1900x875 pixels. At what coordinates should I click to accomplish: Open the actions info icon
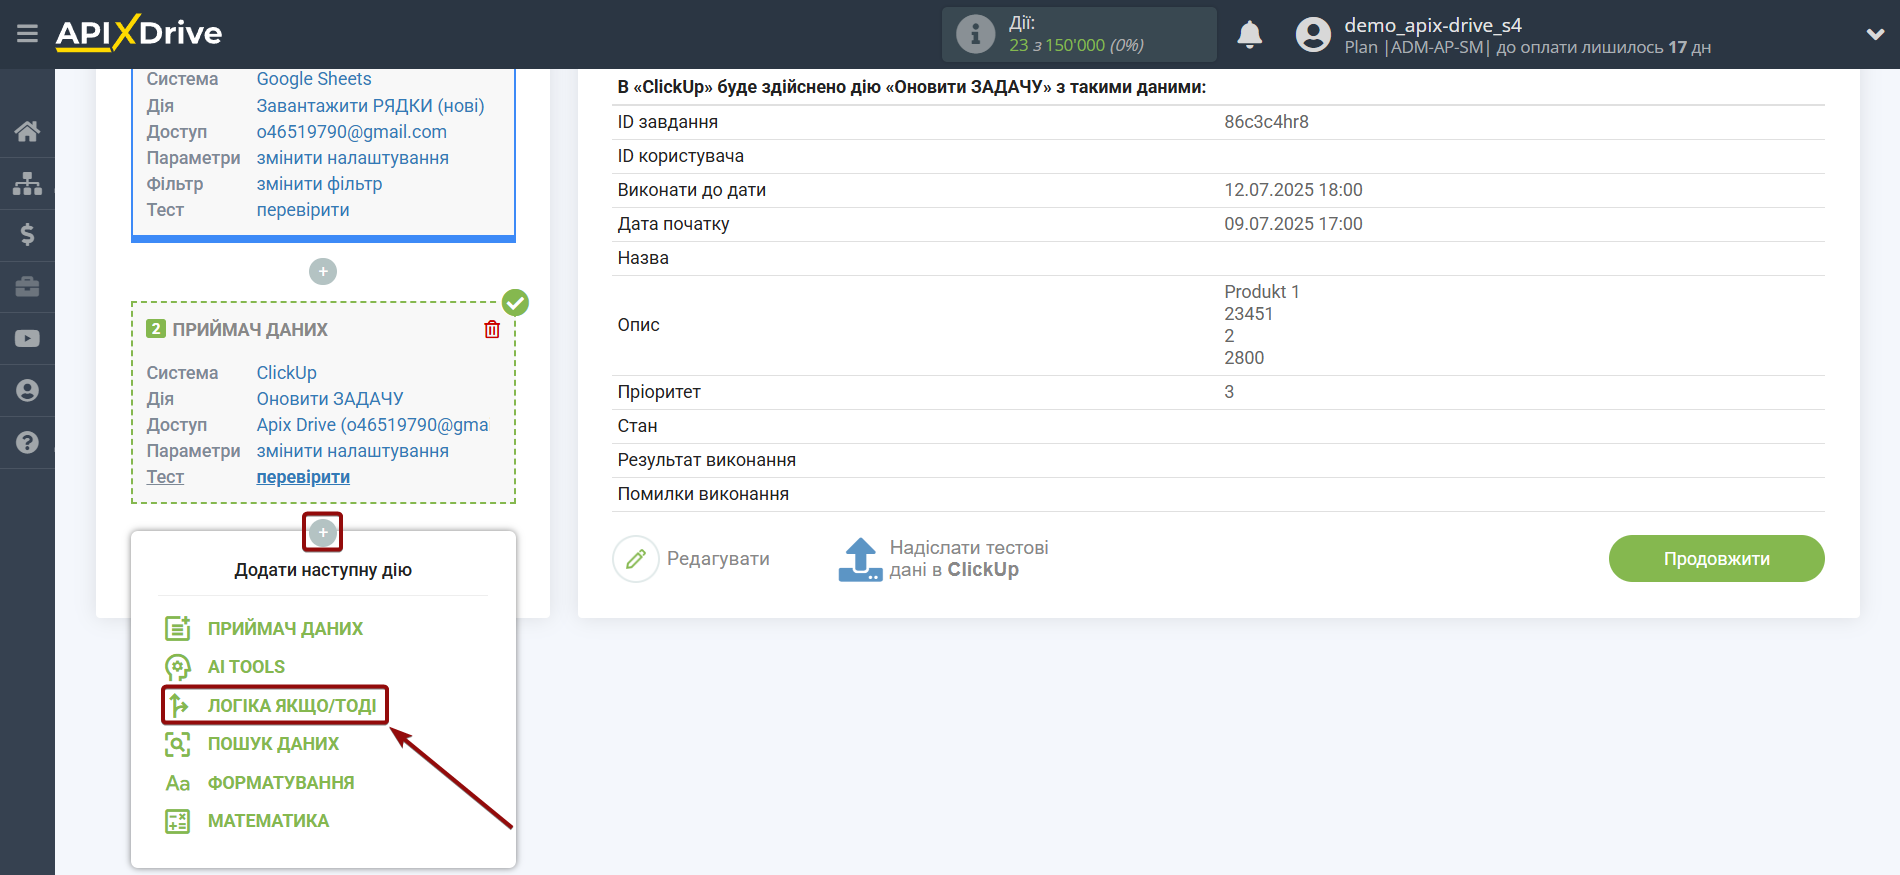(x=975, y=34)
